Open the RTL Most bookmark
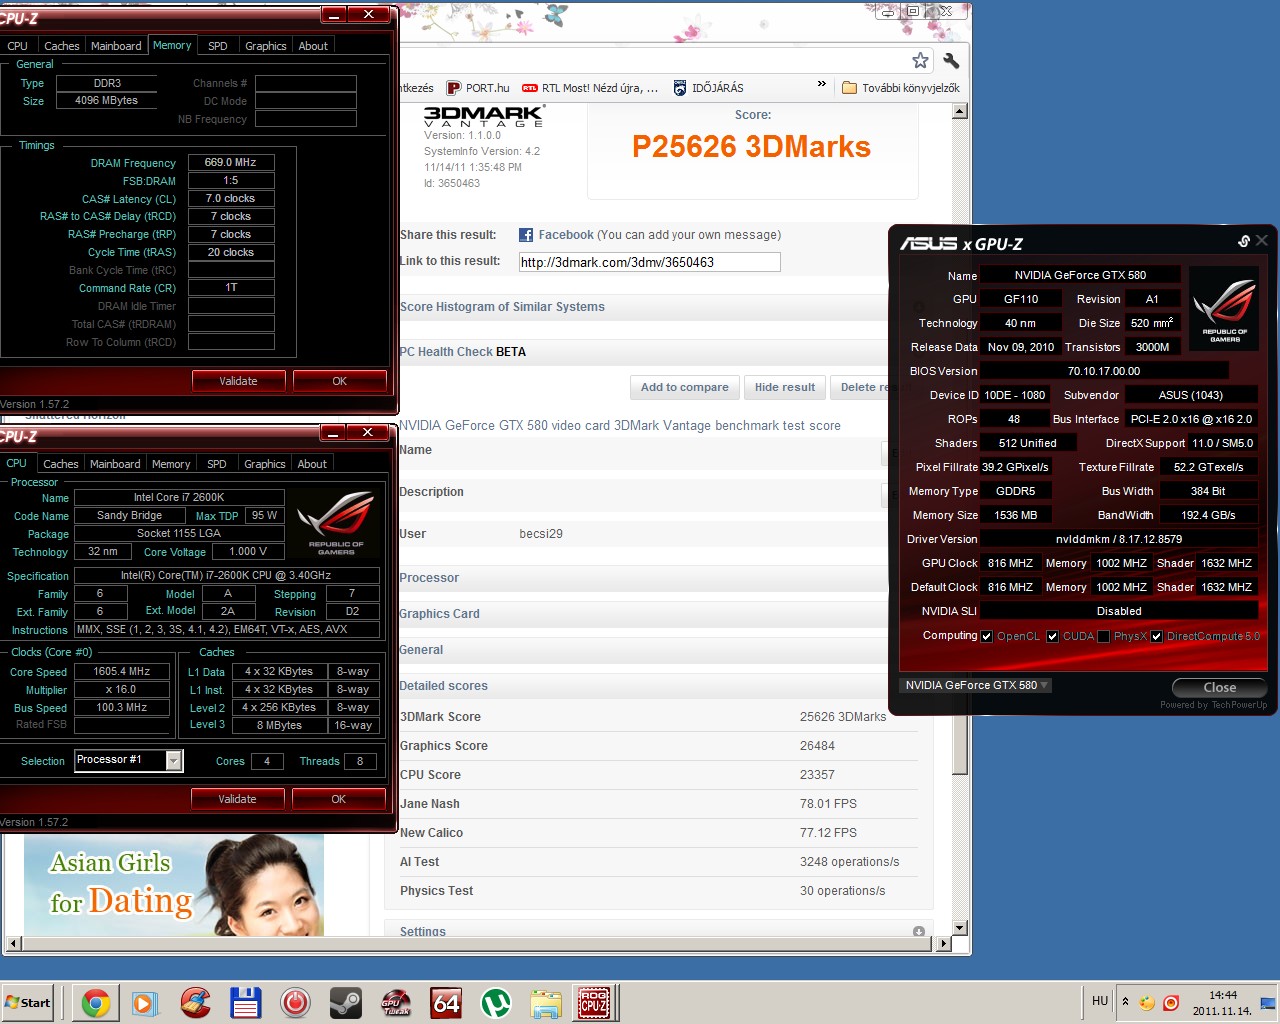 (x=590, y=88)
